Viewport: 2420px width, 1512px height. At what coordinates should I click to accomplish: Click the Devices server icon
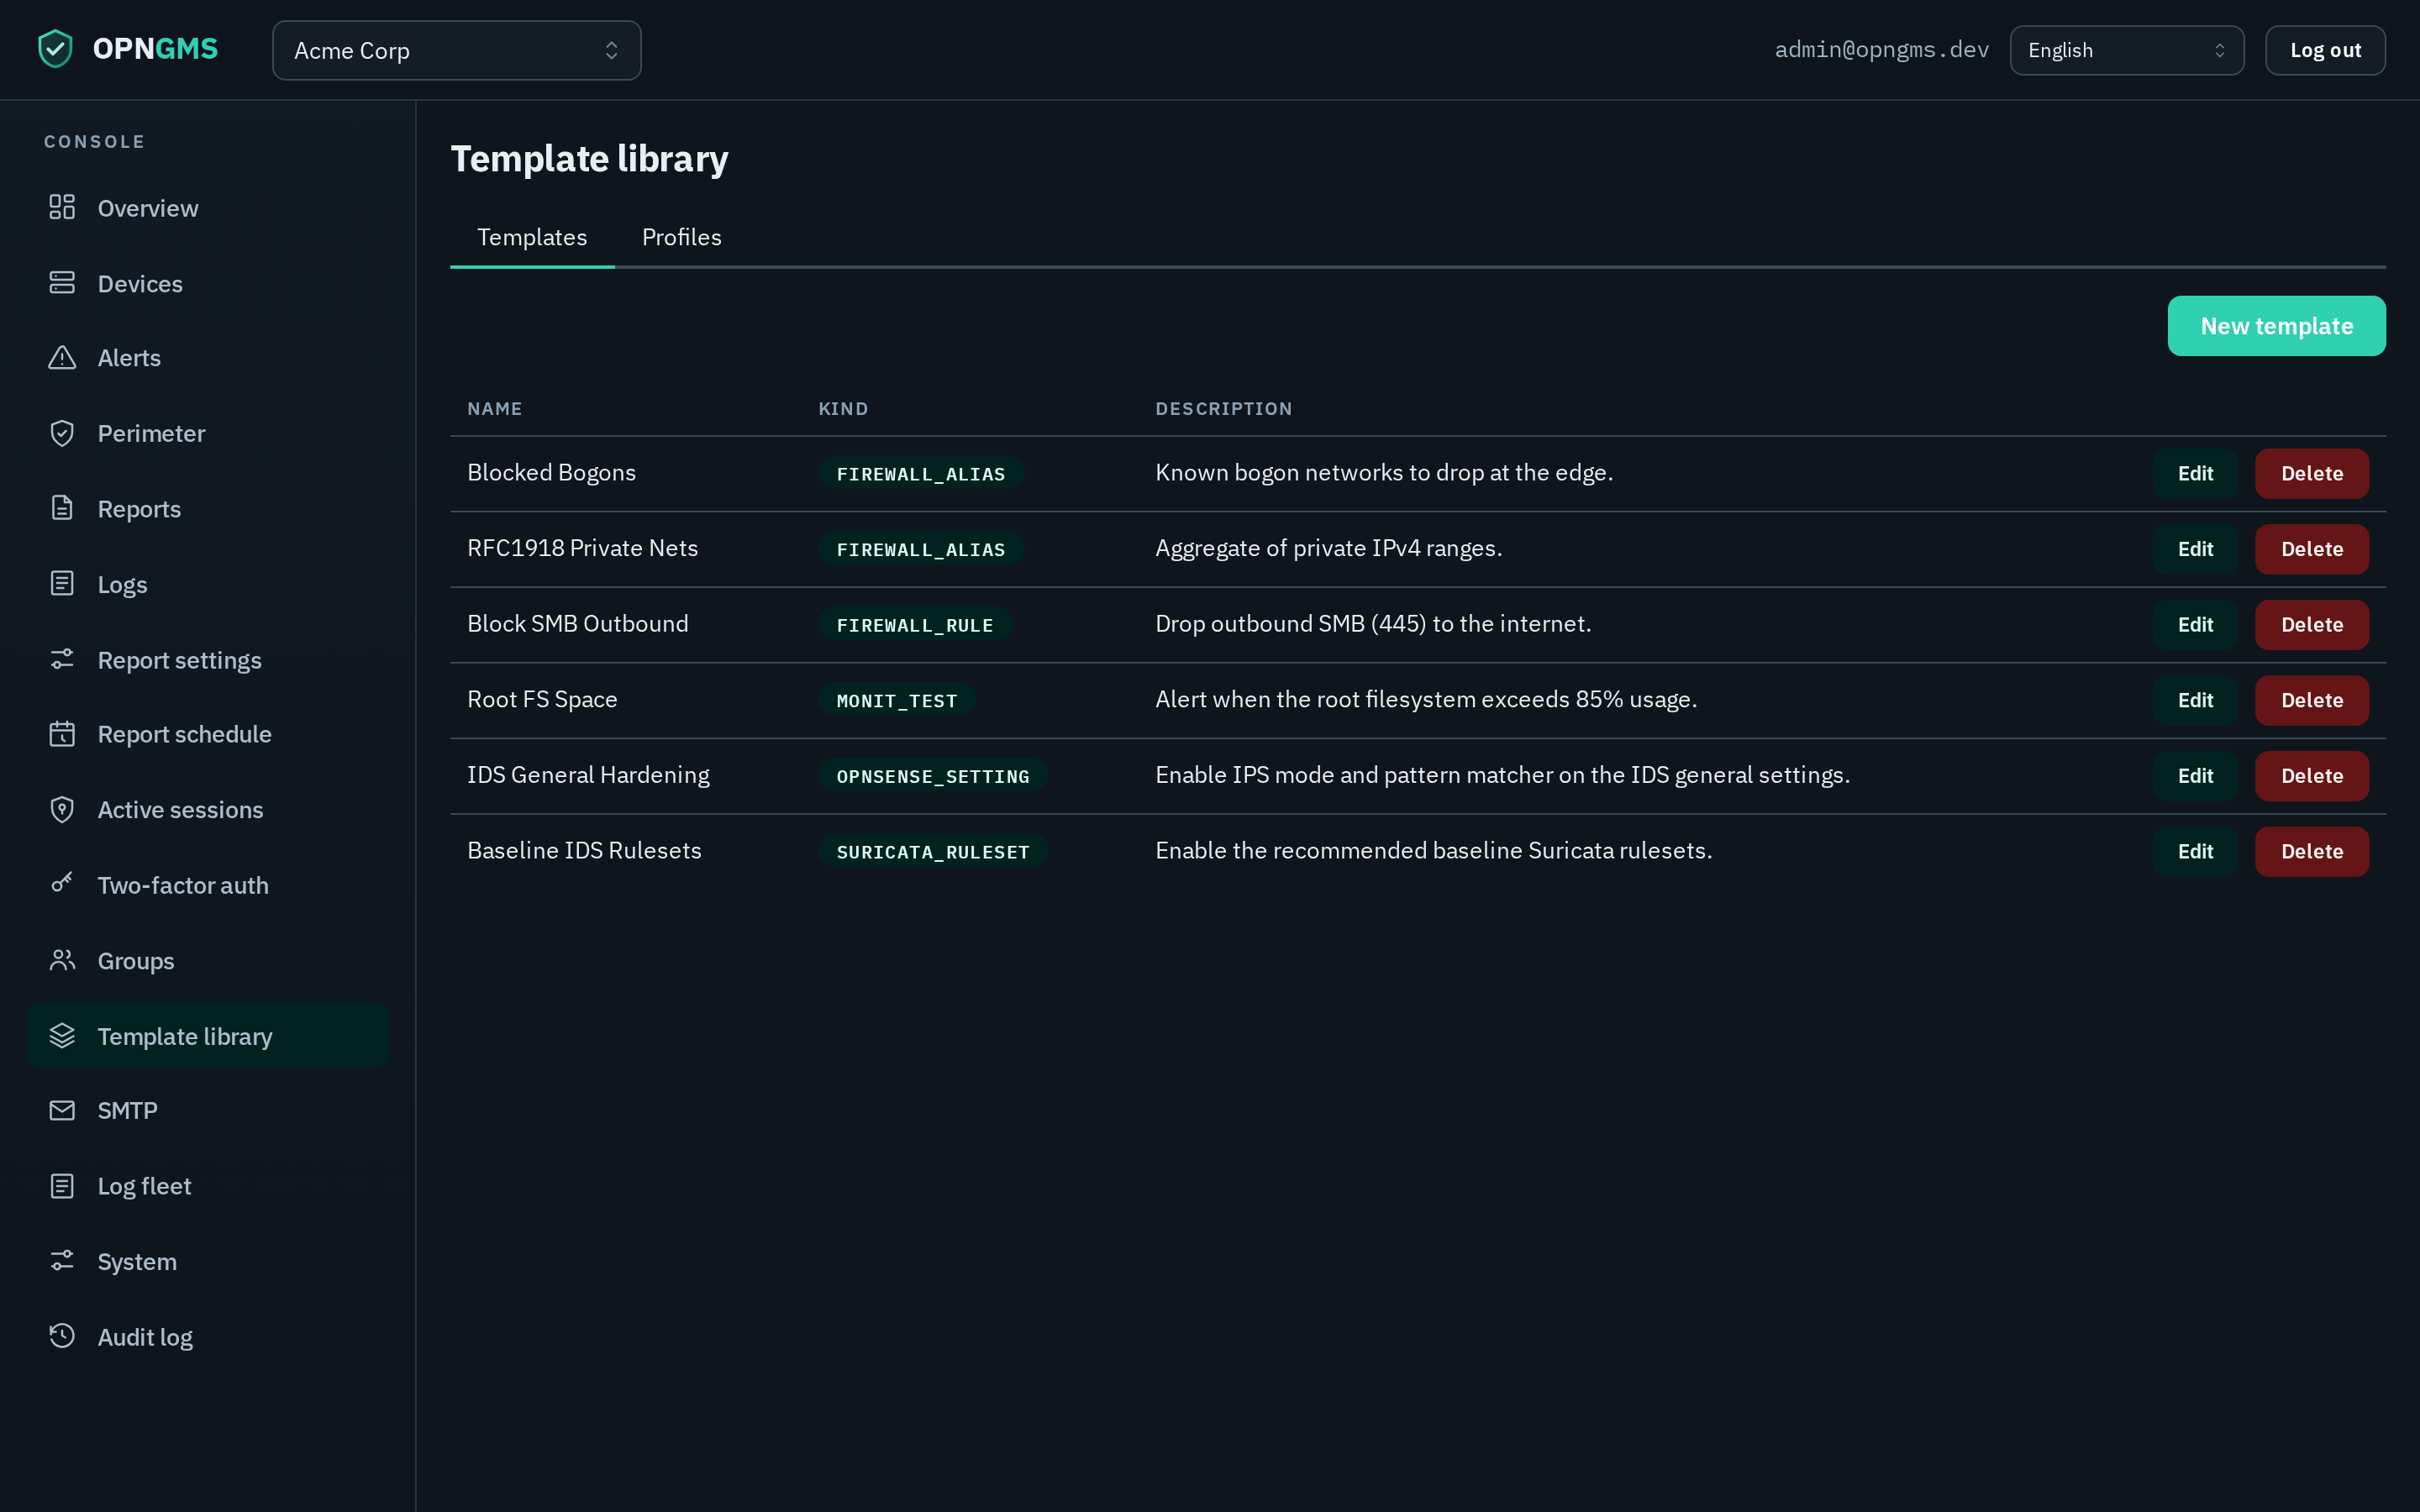pos(62,283)
